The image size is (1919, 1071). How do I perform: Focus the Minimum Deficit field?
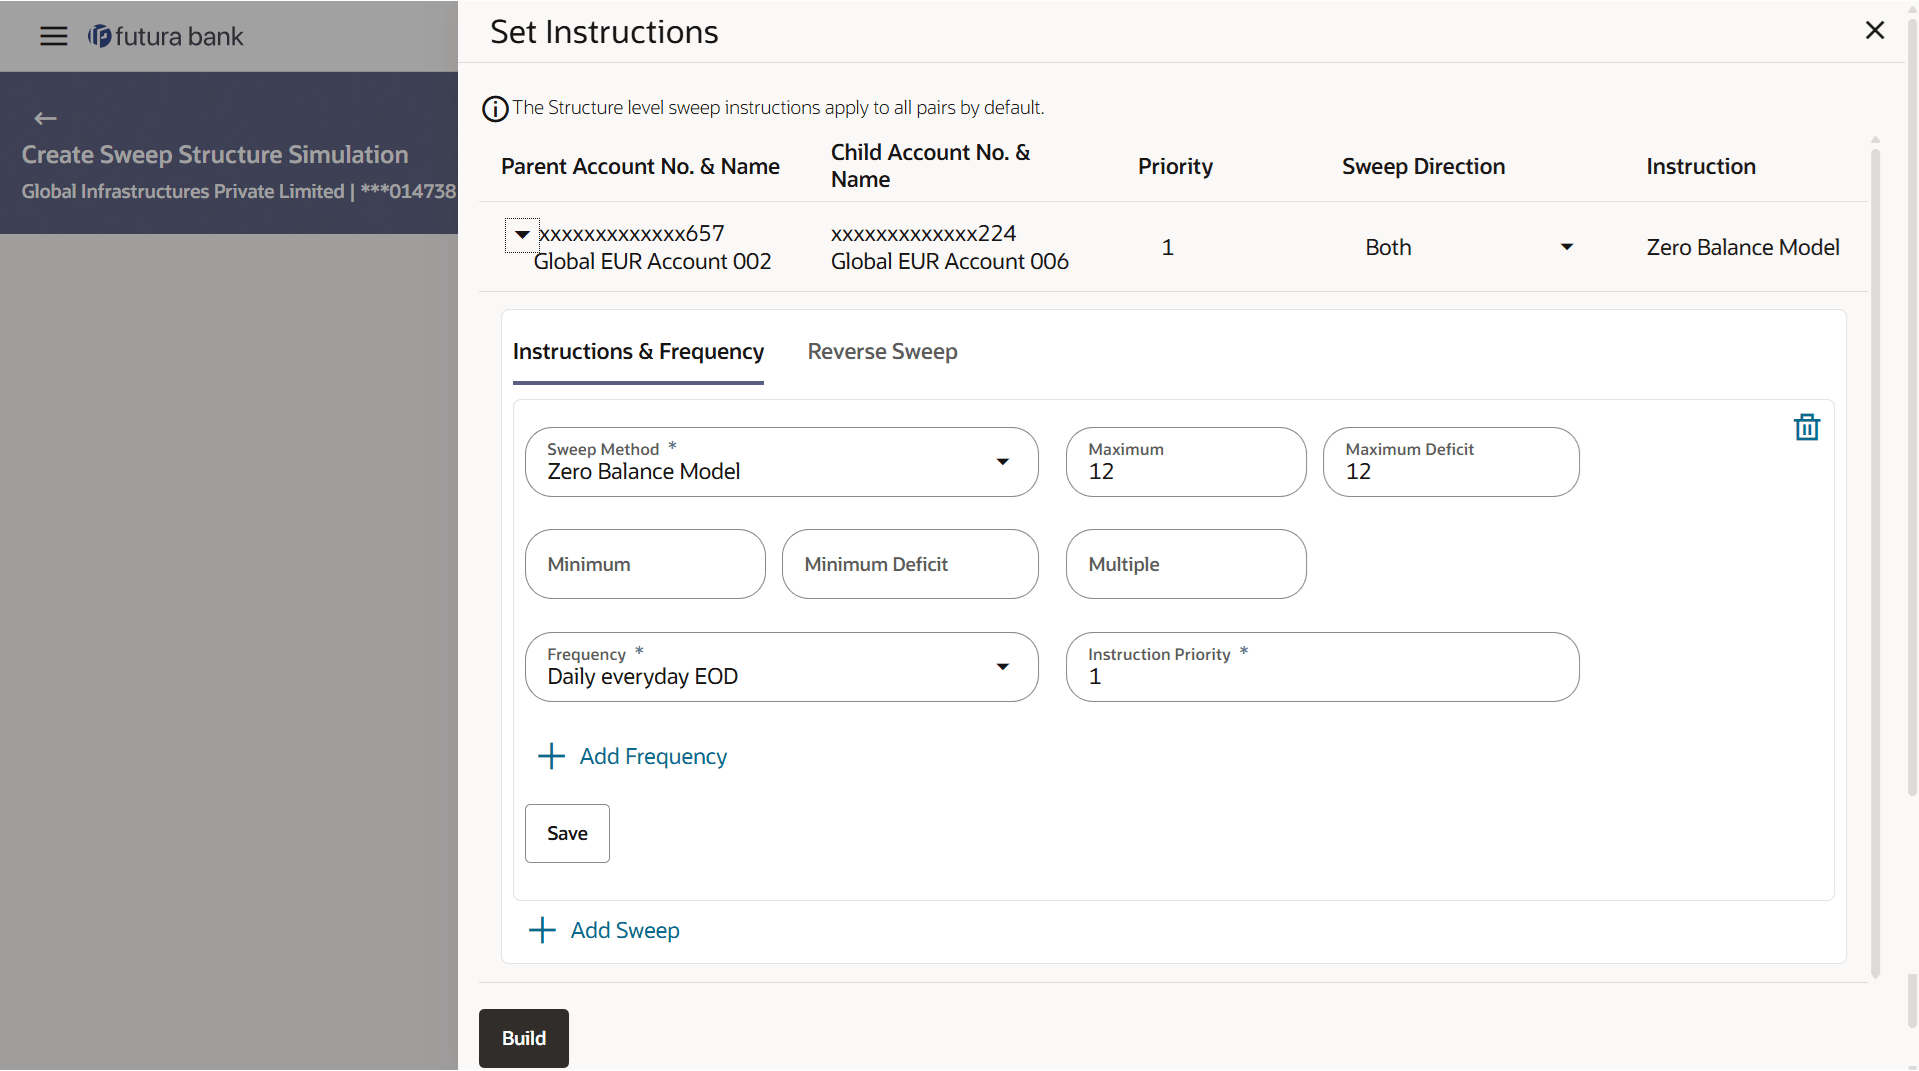tap(909, 565)
